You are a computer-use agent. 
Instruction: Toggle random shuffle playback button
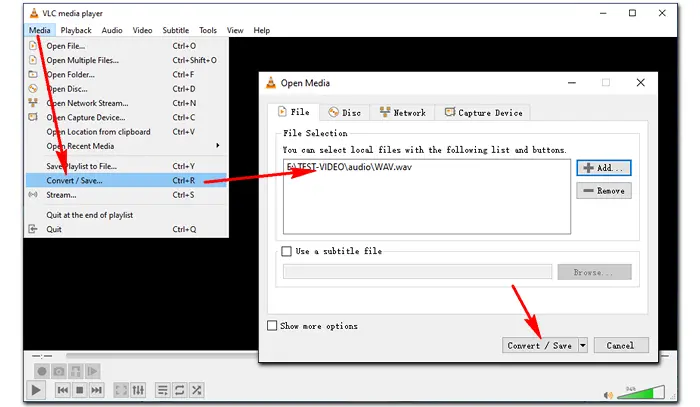[196, 390]
